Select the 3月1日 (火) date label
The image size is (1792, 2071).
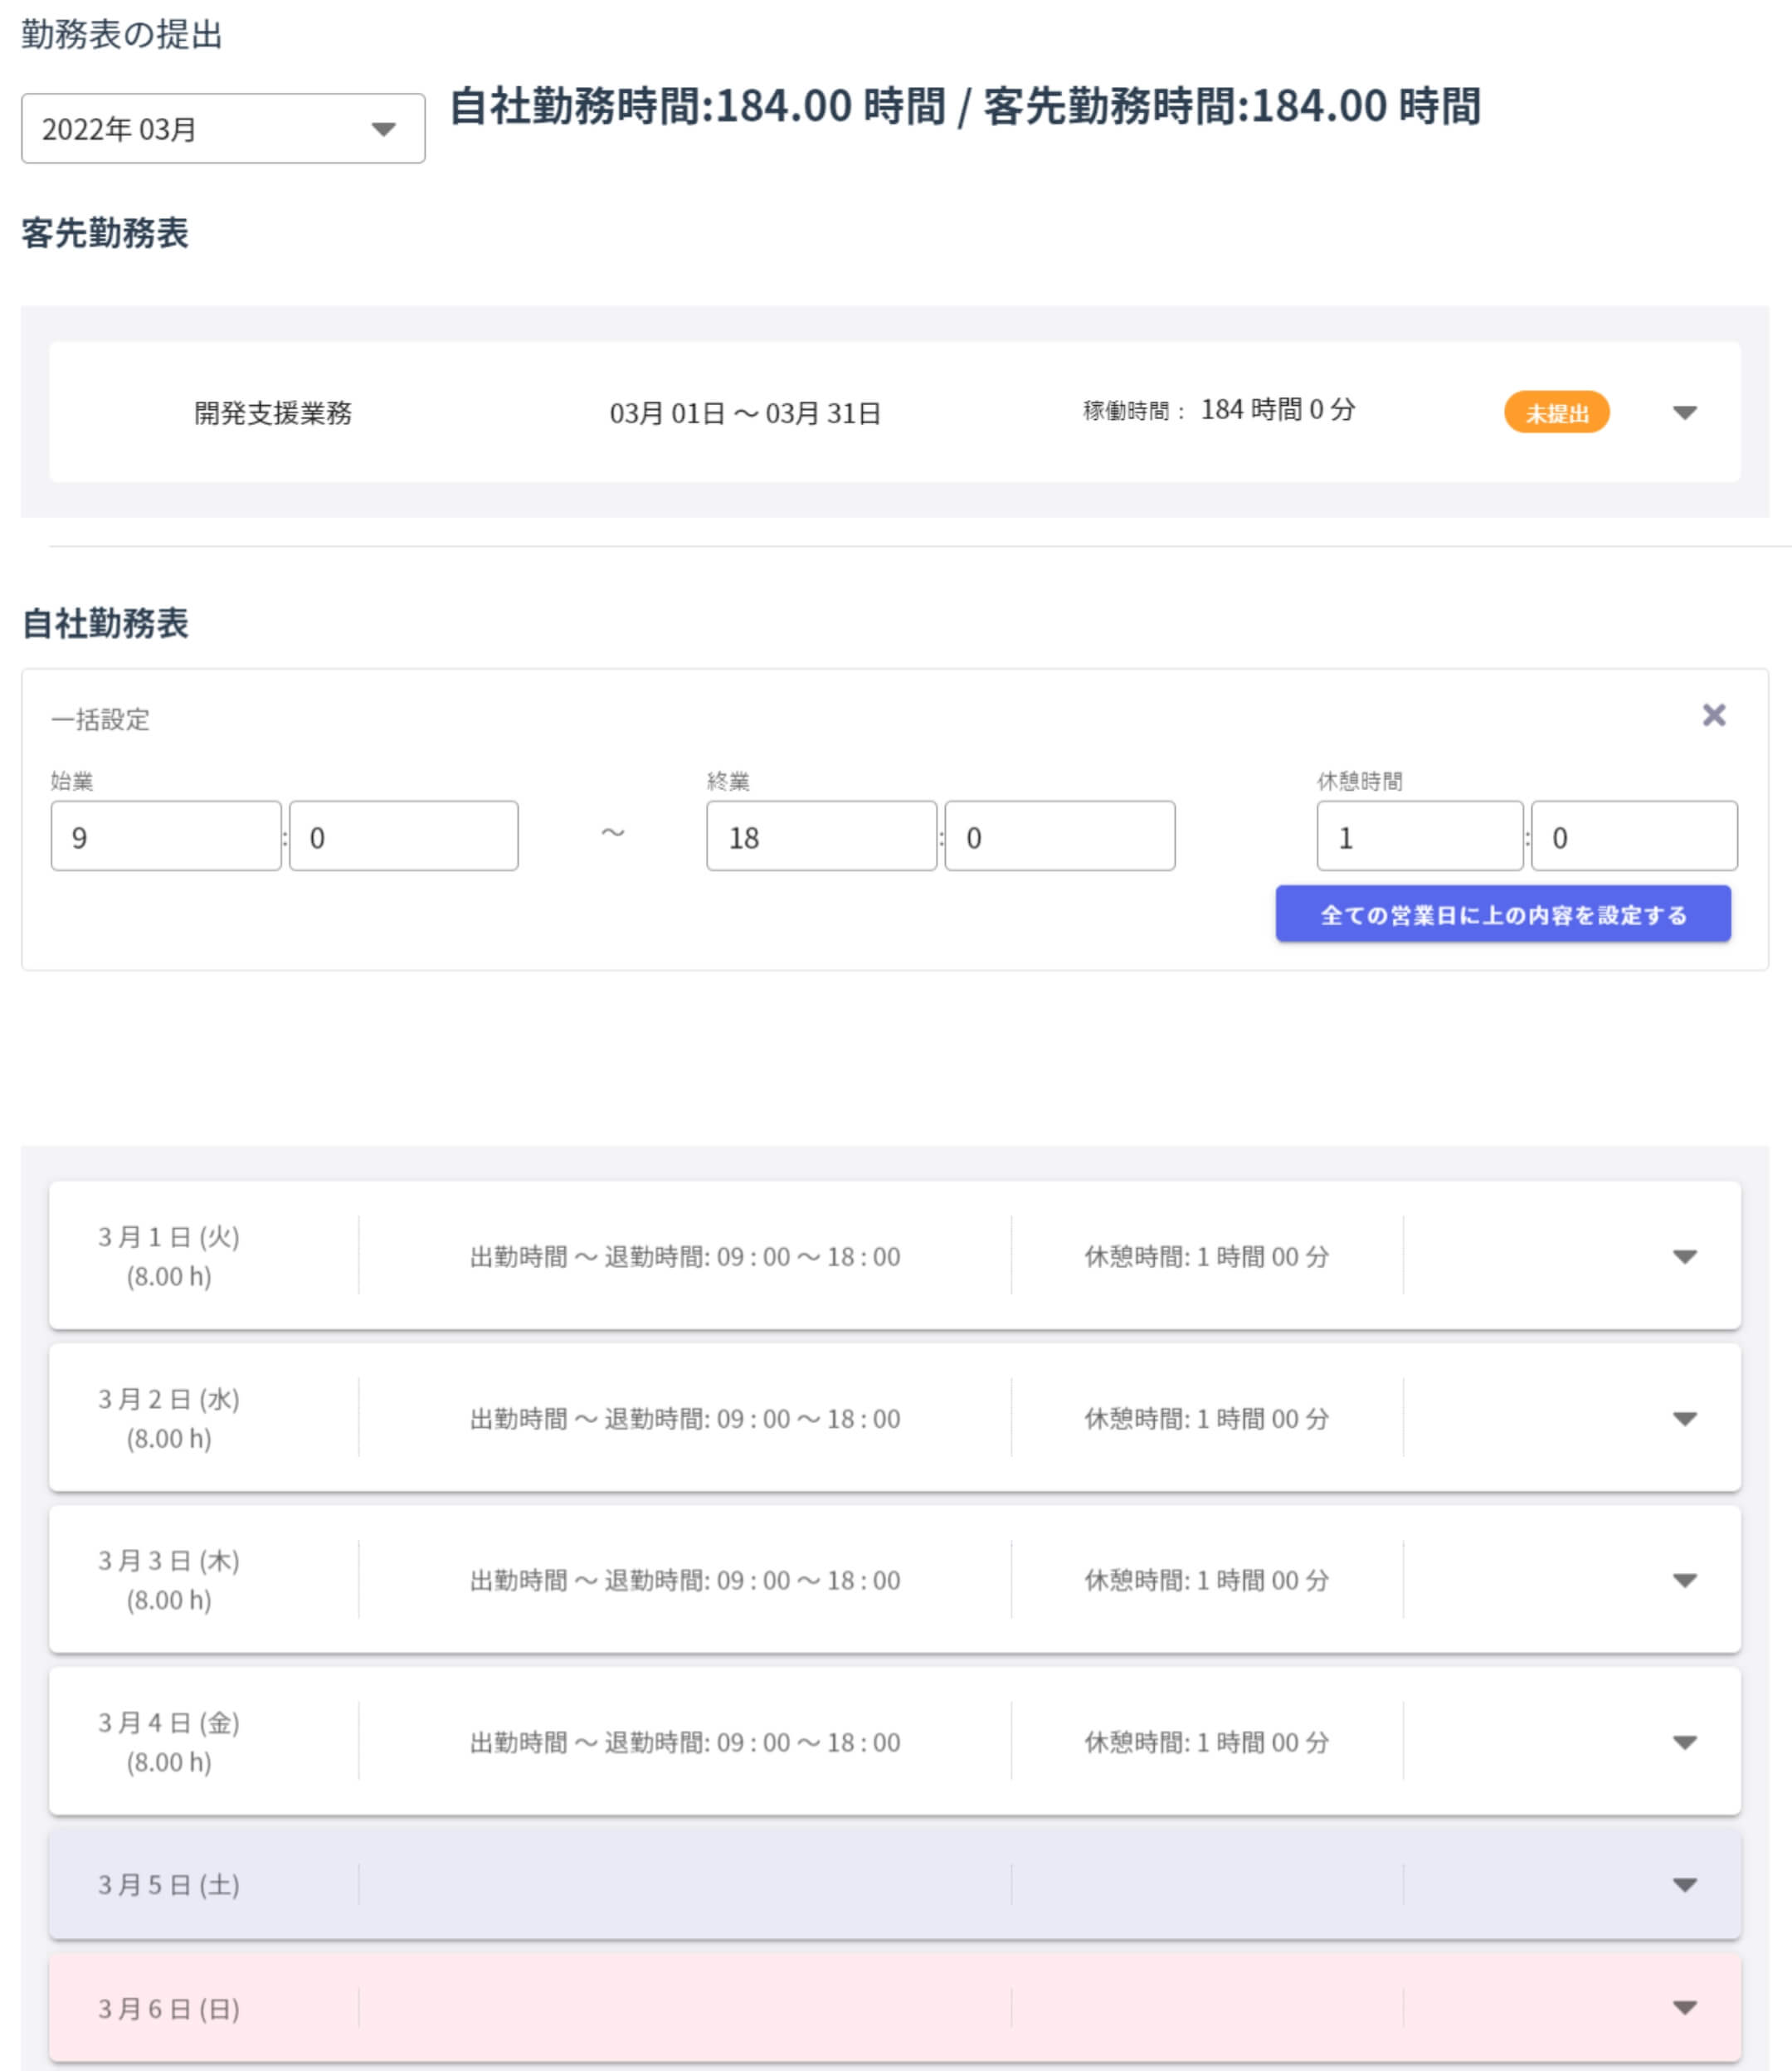pyautogui.click(x=168, y=1238)
